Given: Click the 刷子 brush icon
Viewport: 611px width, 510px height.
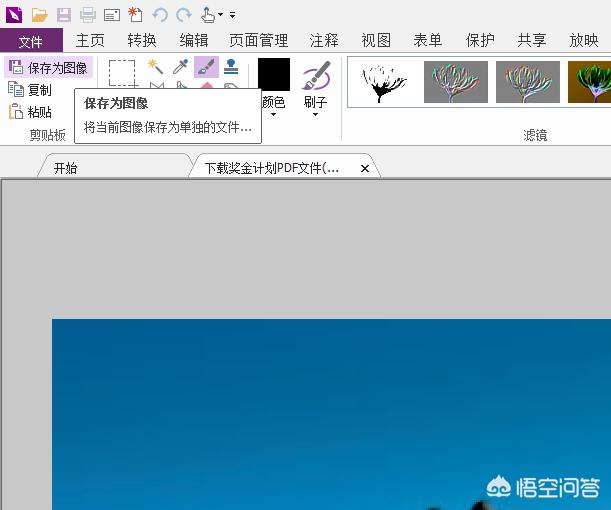Looking at the screenshot, I should [316, 76].
